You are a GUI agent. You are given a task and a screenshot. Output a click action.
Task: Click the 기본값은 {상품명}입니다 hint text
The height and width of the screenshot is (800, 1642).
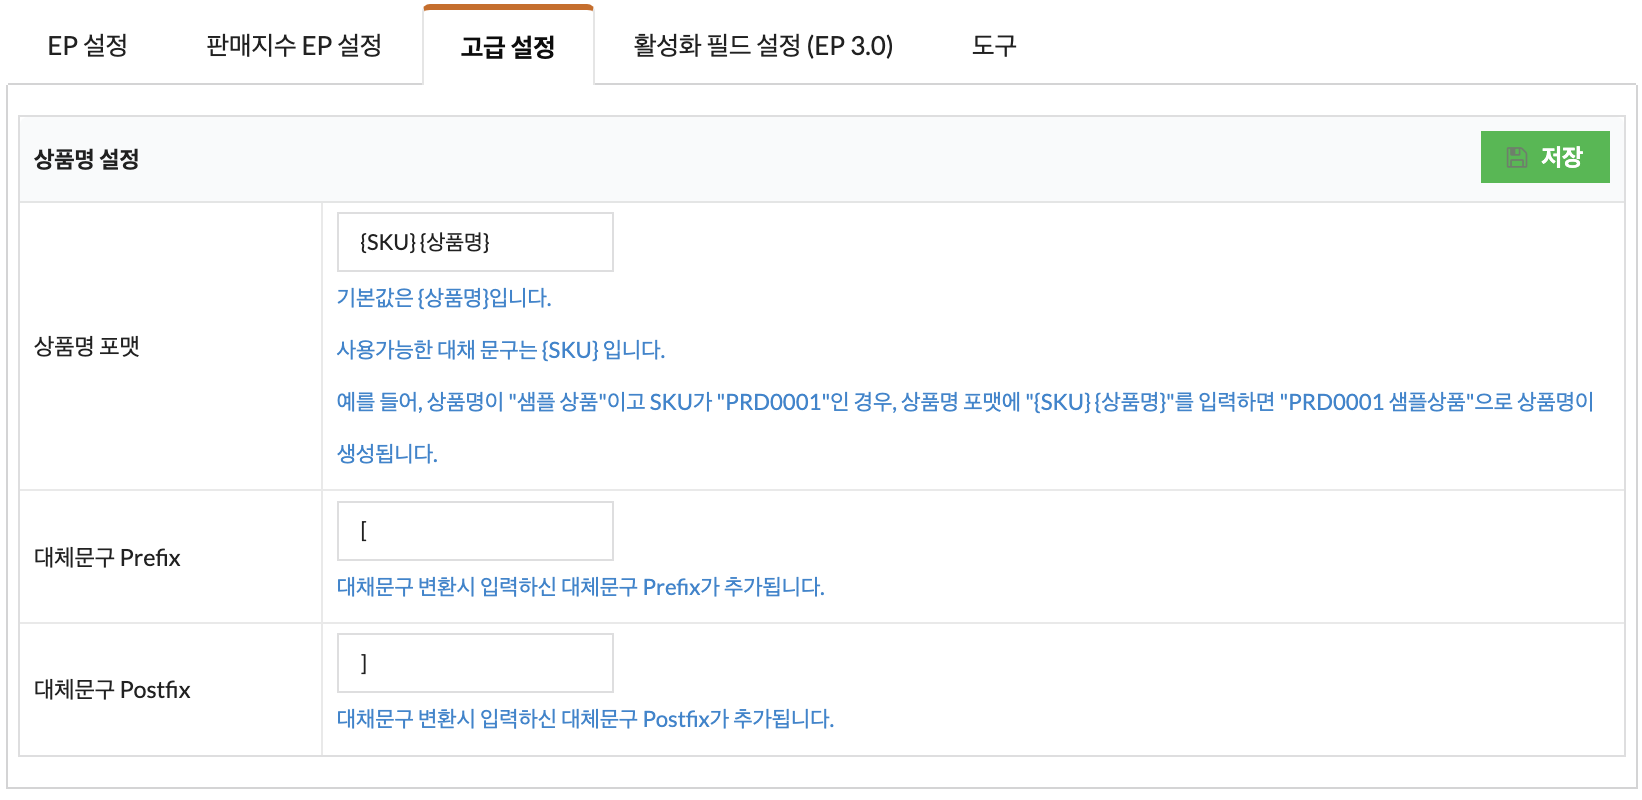tap(444, 298)
